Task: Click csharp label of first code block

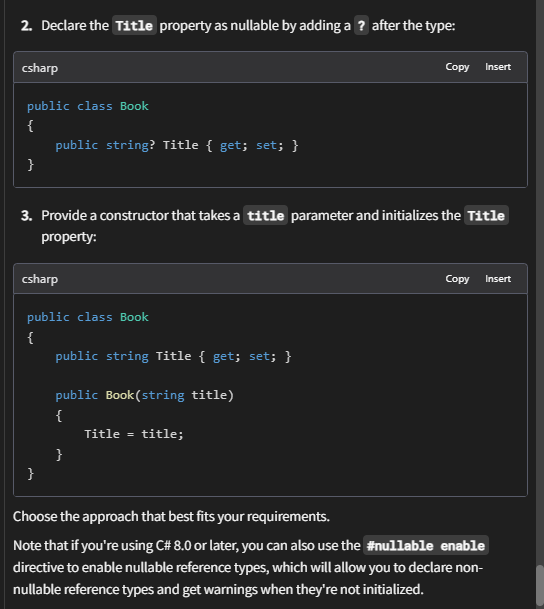Action: (40, 68)
